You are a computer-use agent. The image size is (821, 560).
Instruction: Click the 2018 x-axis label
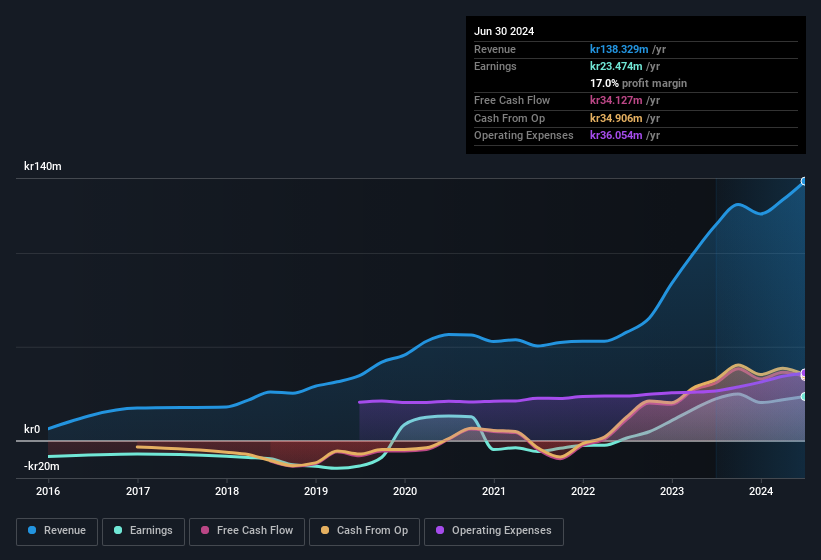point(227,491)
